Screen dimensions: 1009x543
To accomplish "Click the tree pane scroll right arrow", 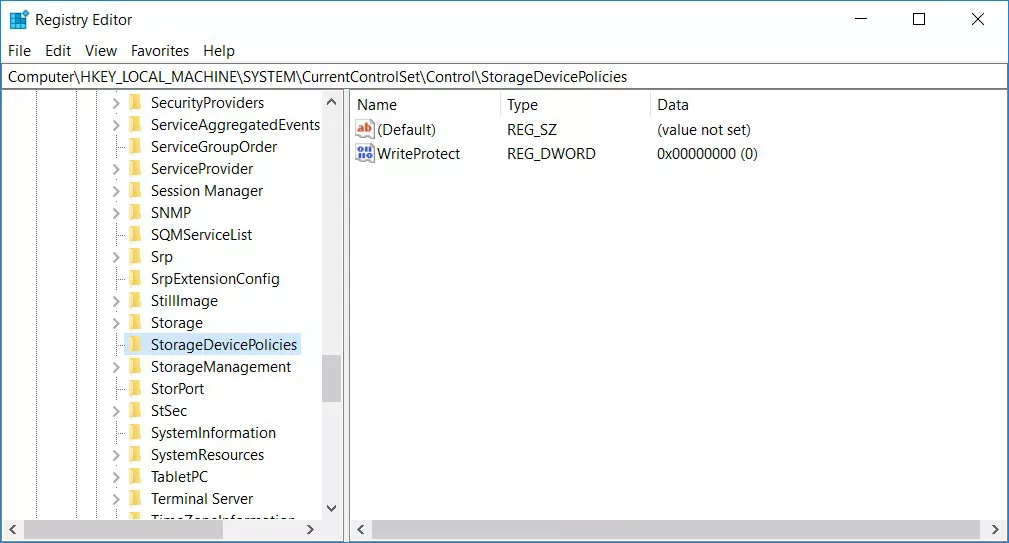I will (x=310, y=529).
